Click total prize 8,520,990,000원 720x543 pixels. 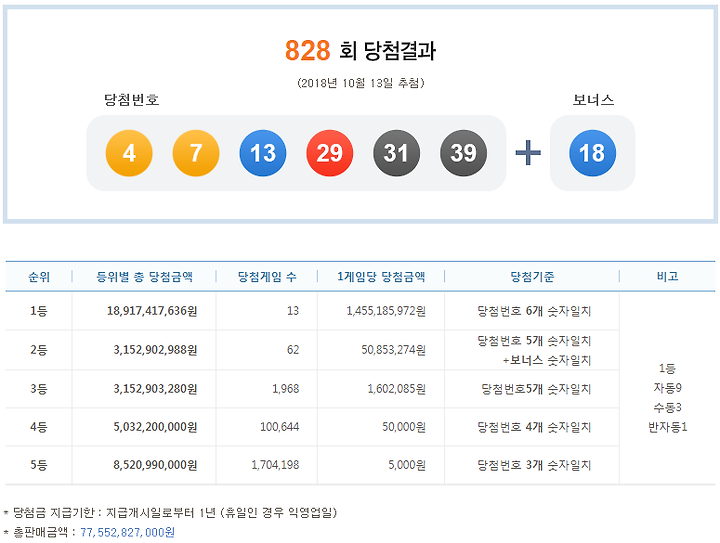[155, 465]
